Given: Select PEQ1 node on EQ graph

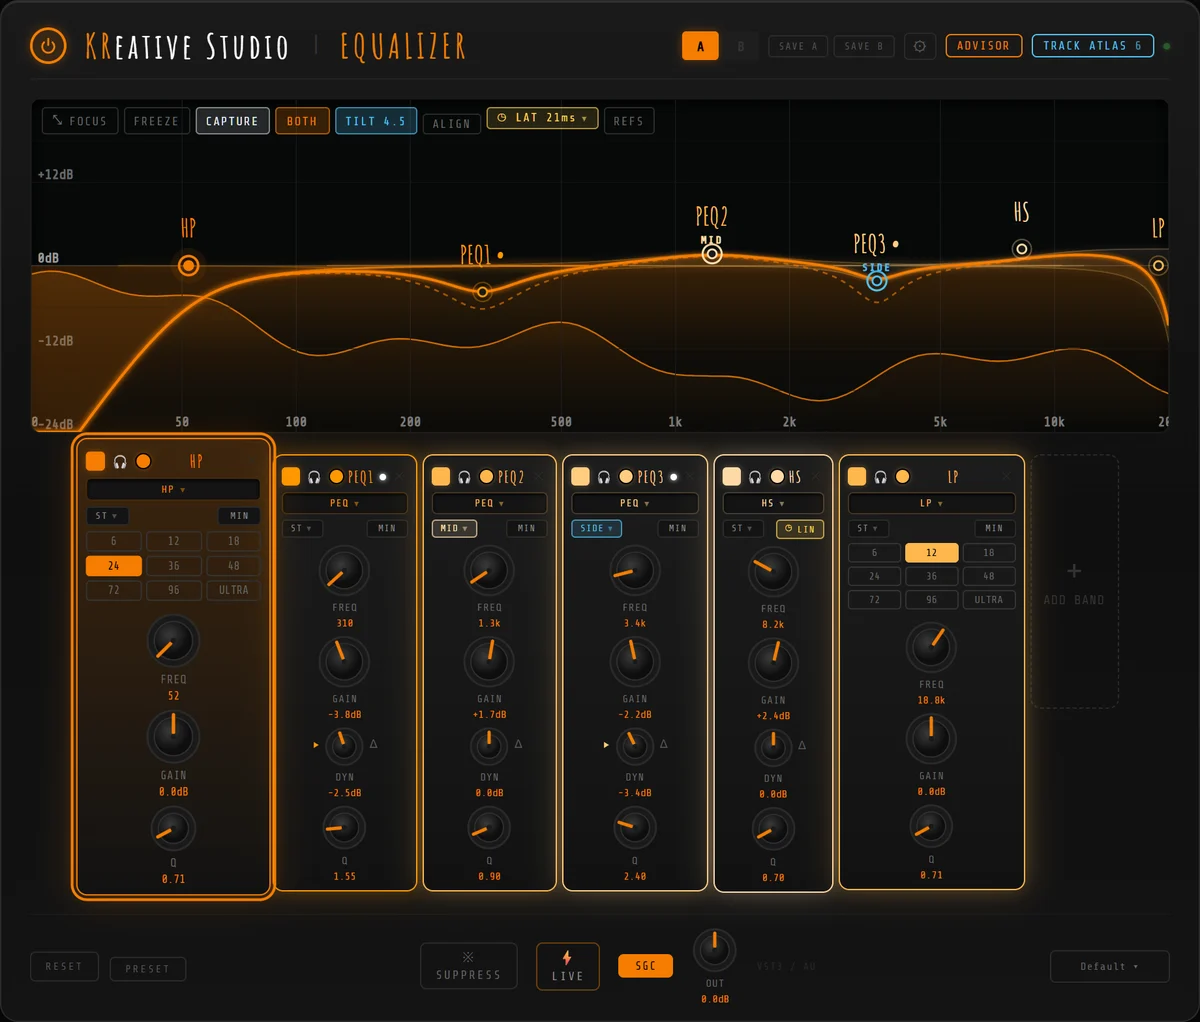Looking at the screenshot, I should coord(482,292).
